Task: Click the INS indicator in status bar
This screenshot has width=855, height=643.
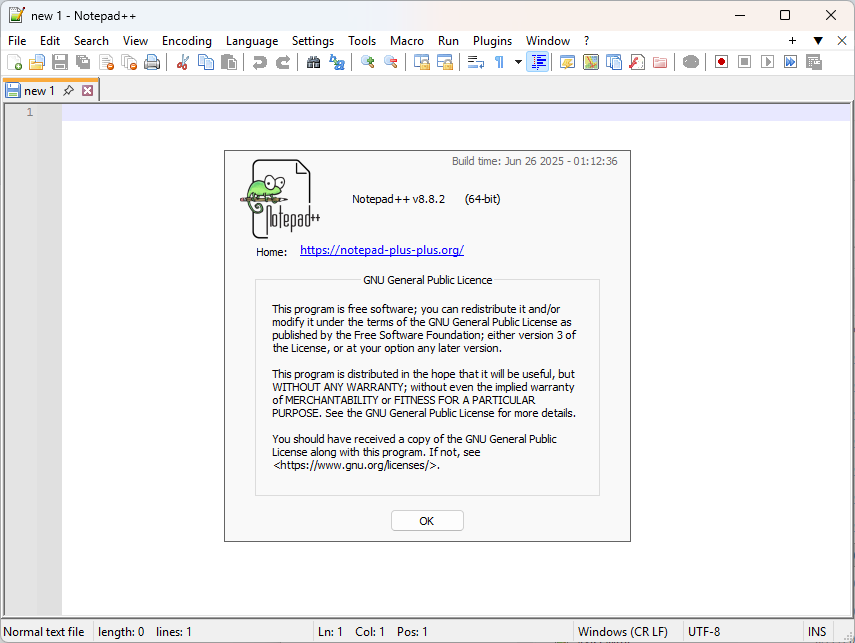Action: point(817,631)
